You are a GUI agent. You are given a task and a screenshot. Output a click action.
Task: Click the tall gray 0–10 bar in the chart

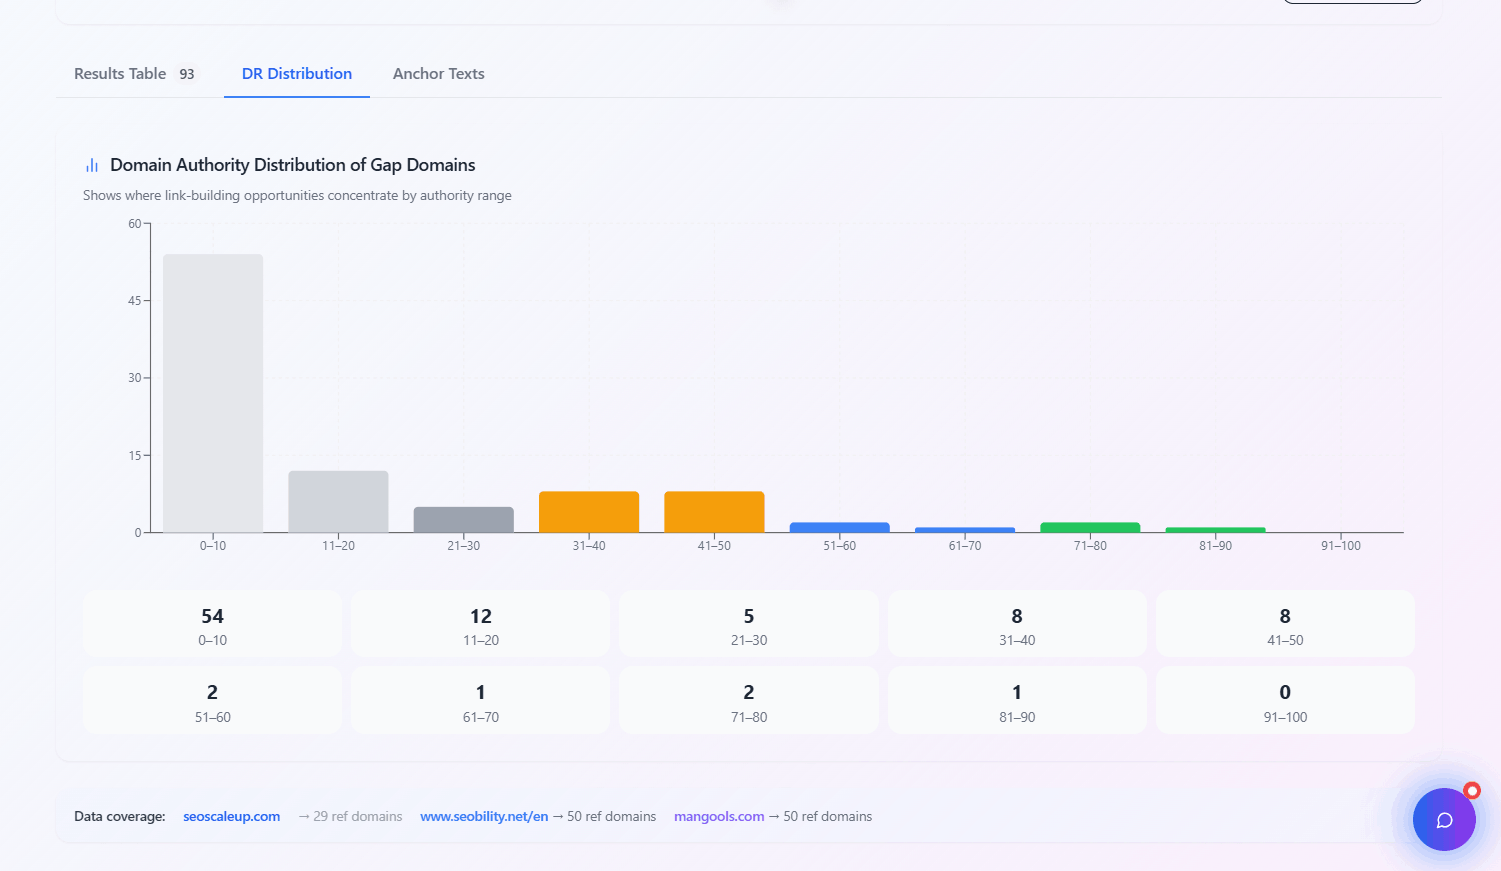[212, 390]
